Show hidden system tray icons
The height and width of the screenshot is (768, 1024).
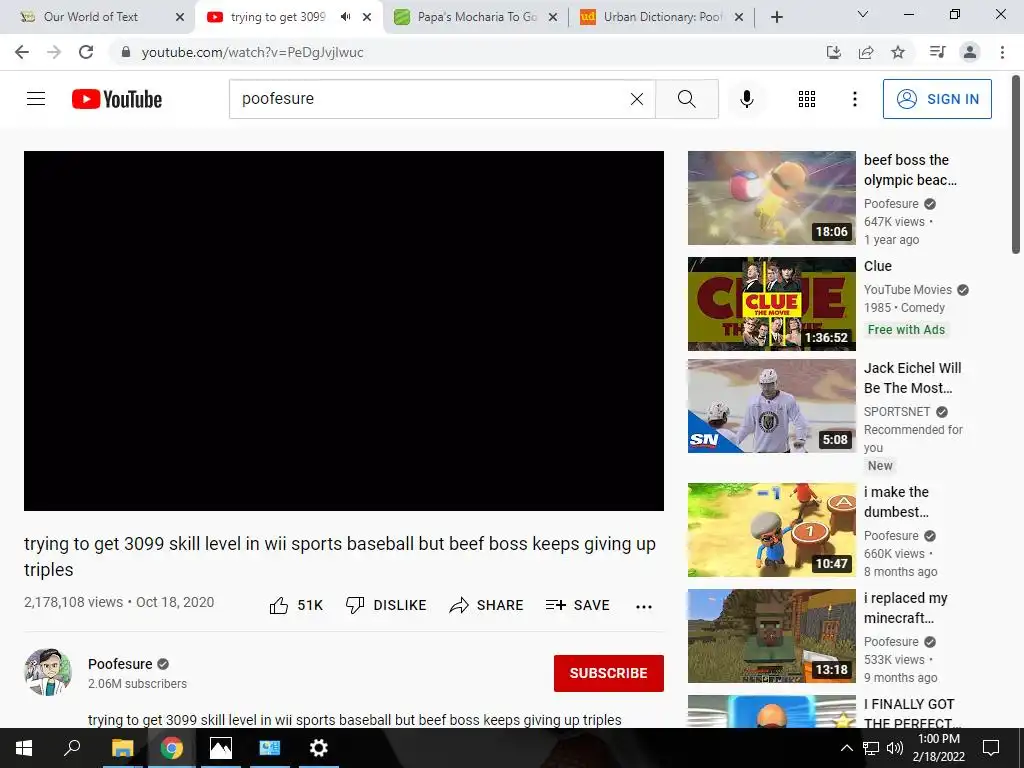point(846,748)
